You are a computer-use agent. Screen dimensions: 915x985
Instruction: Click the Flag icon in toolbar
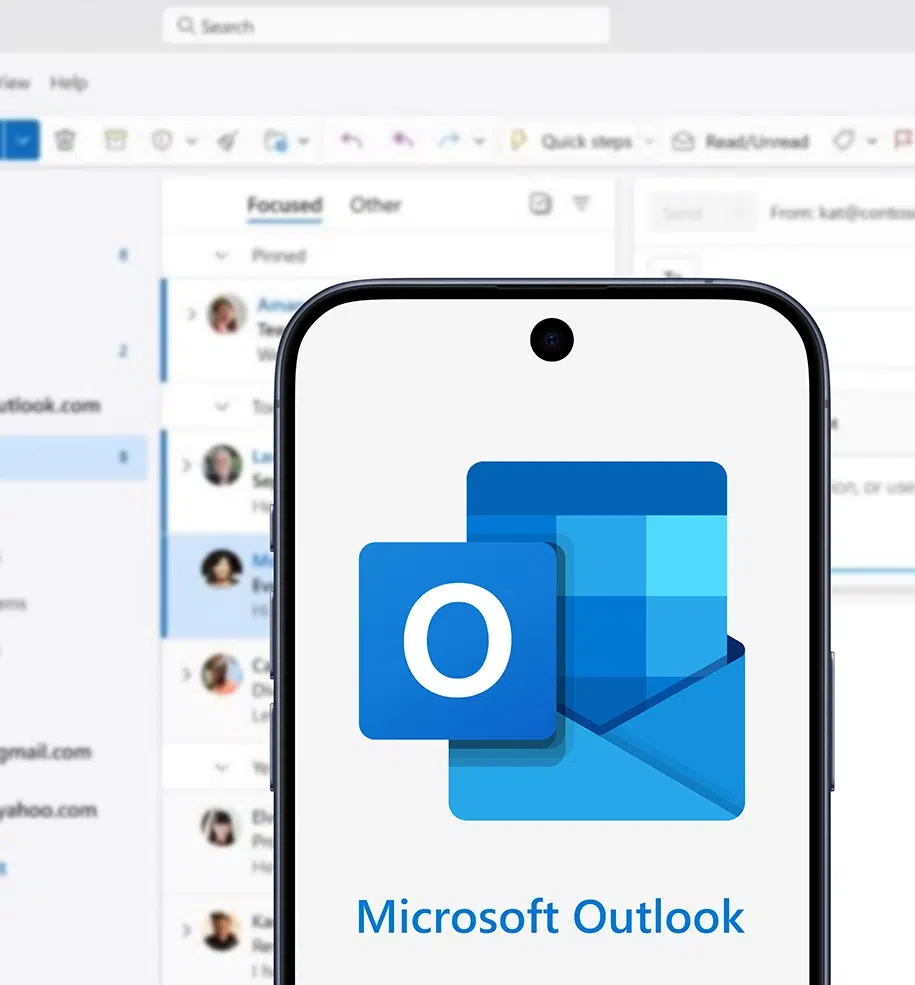[903, 139]
